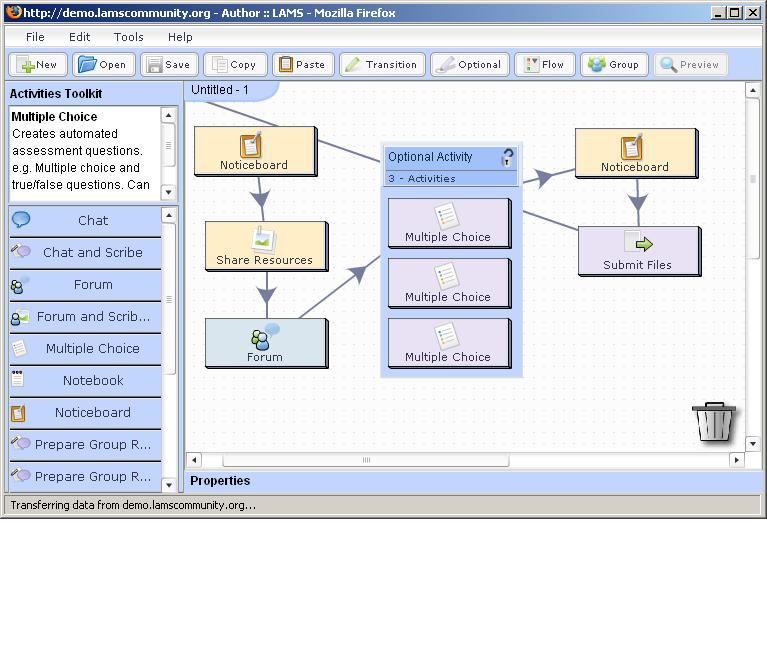The width and height of the screenshot is (767, 653).
Task: Select the first Multiple Choice optional activity
Action: tap(448, 223)
